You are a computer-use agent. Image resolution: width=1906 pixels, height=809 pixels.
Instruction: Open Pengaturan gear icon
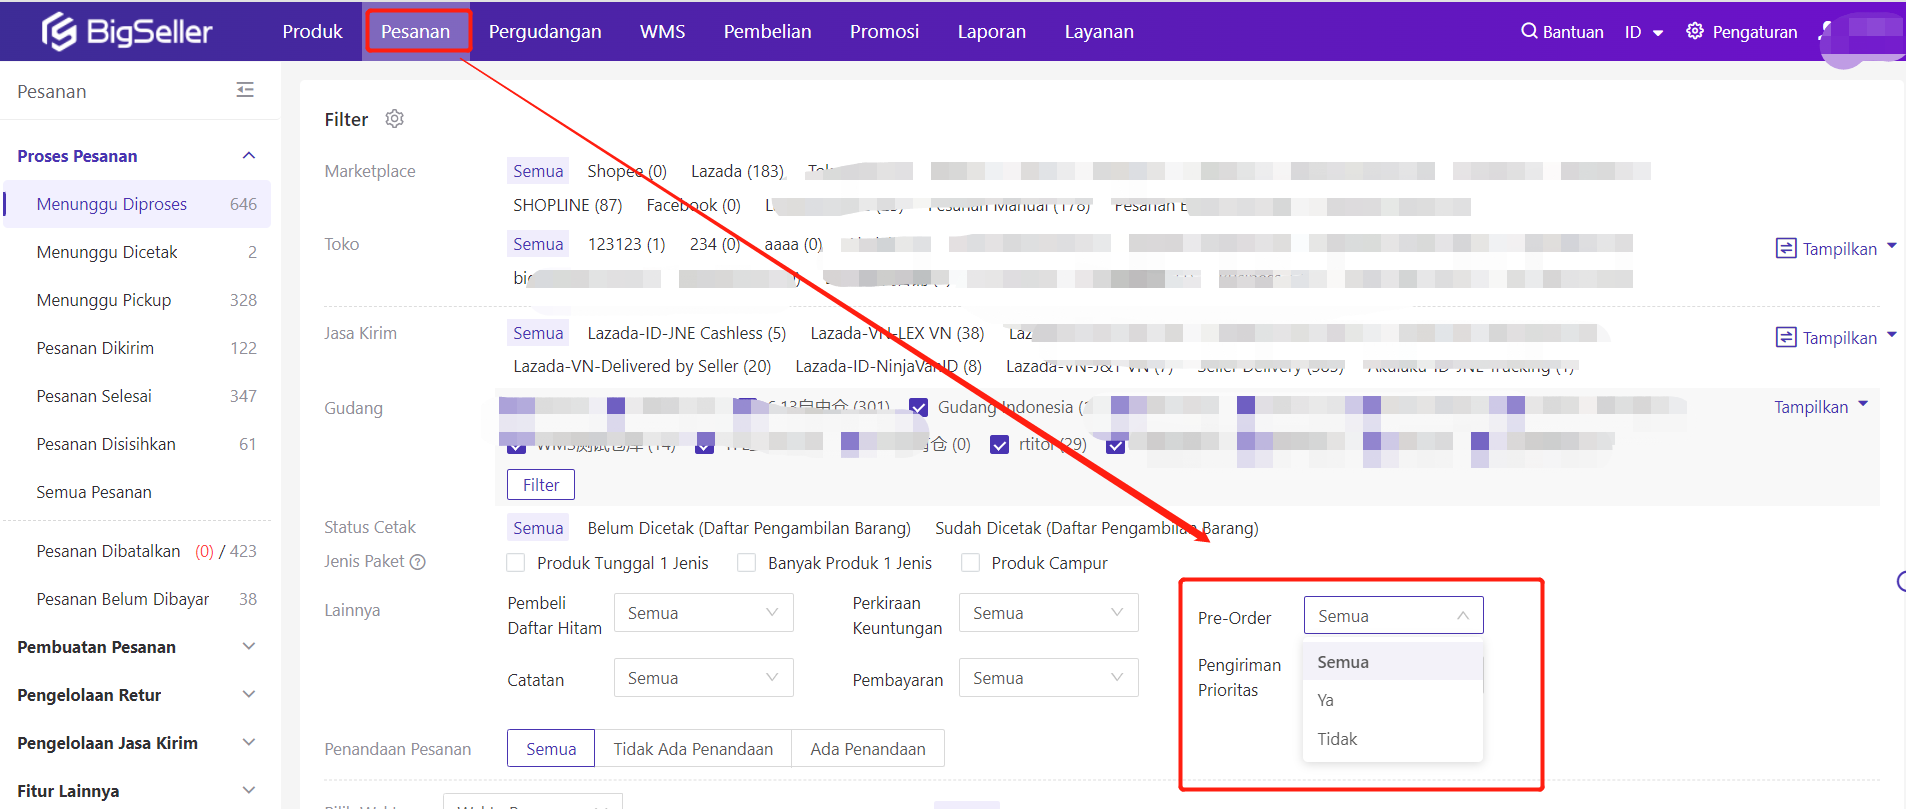pyautogui.click(x=1694, y=31)
